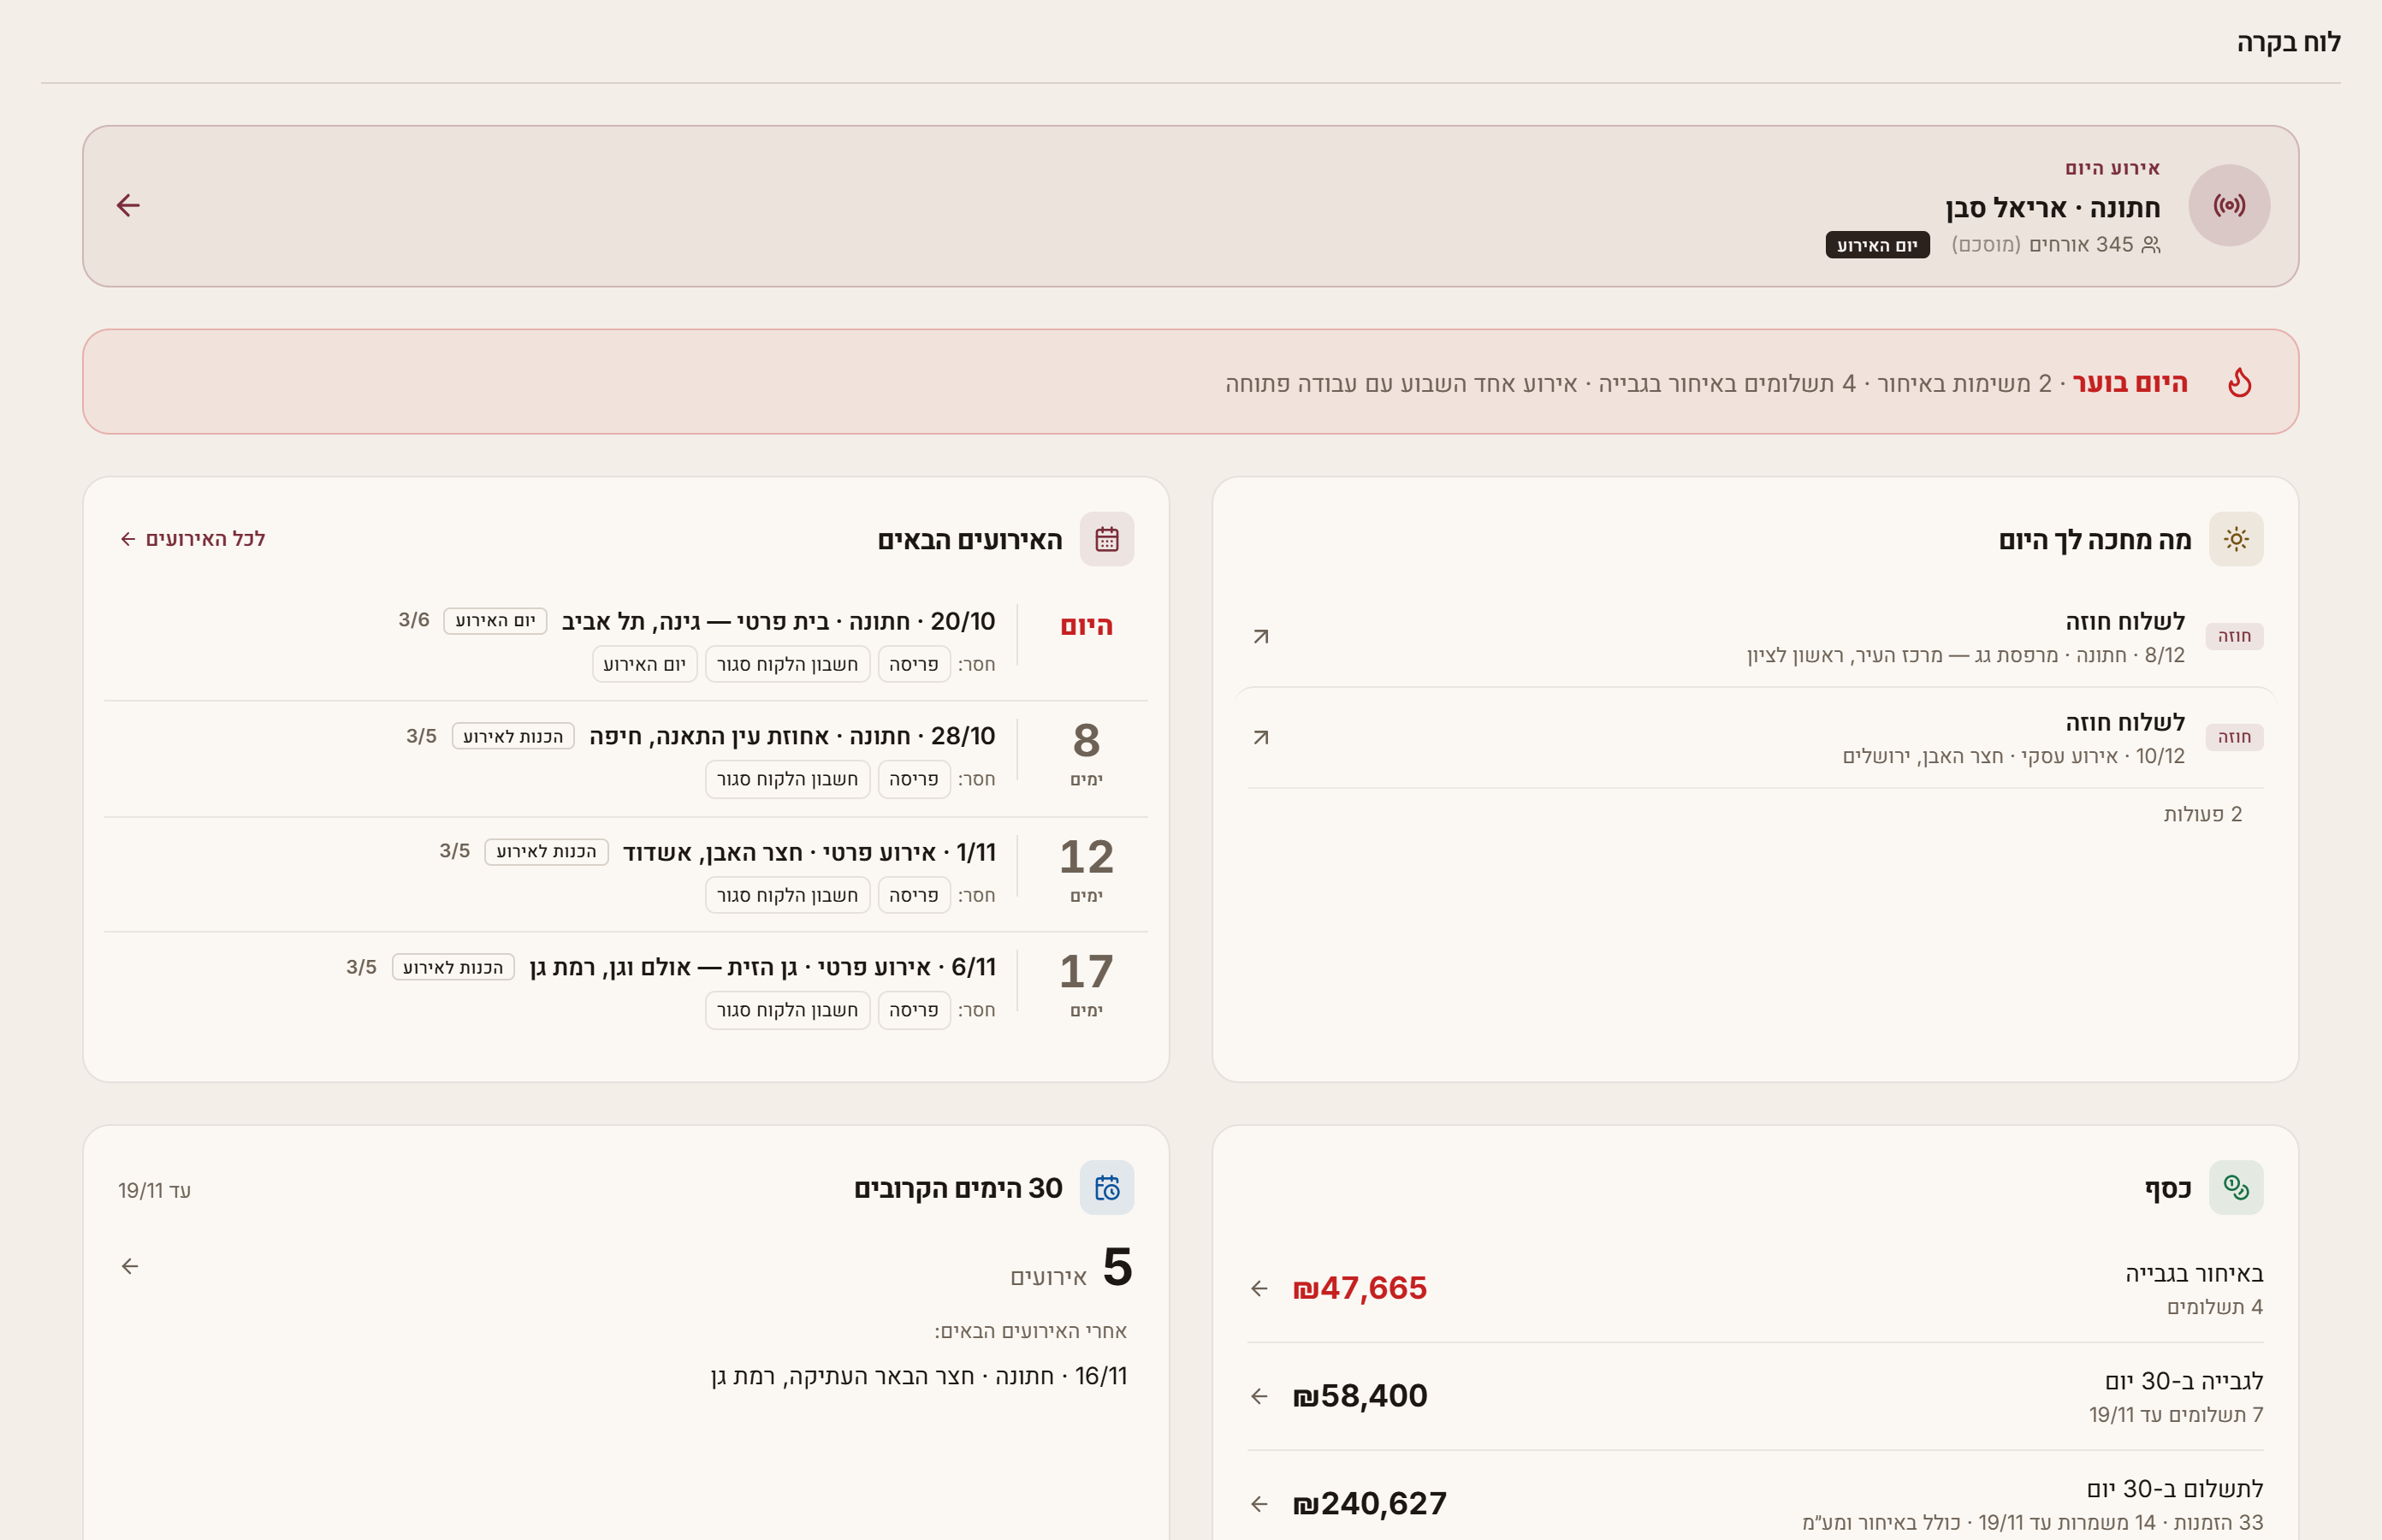Click the sun icon beside מה מחכה לך היום
The width and height of the screenshot is (2382, 1540).
pyautogui.click(x=2236, y=540)
